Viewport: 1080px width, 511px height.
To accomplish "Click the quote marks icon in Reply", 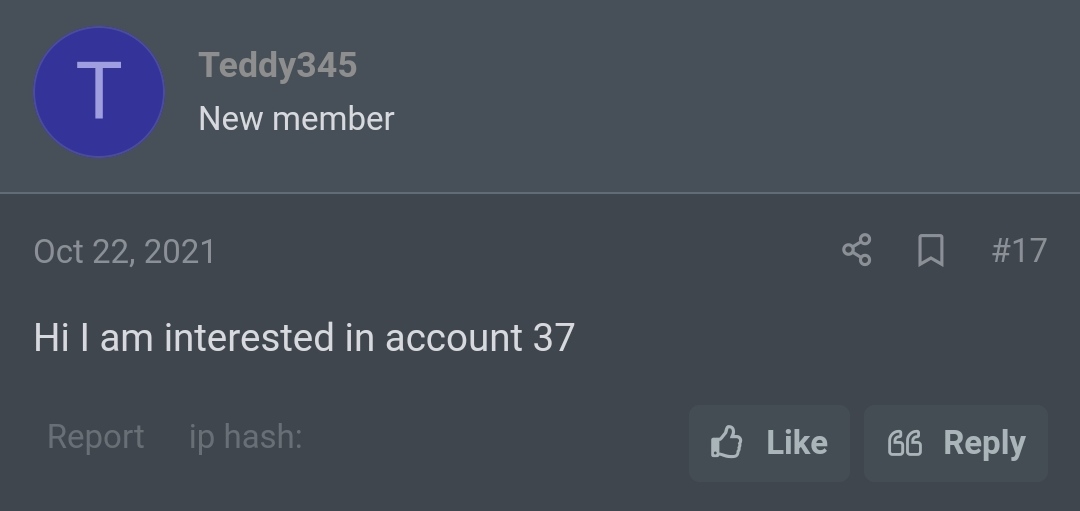I will 905,443.
